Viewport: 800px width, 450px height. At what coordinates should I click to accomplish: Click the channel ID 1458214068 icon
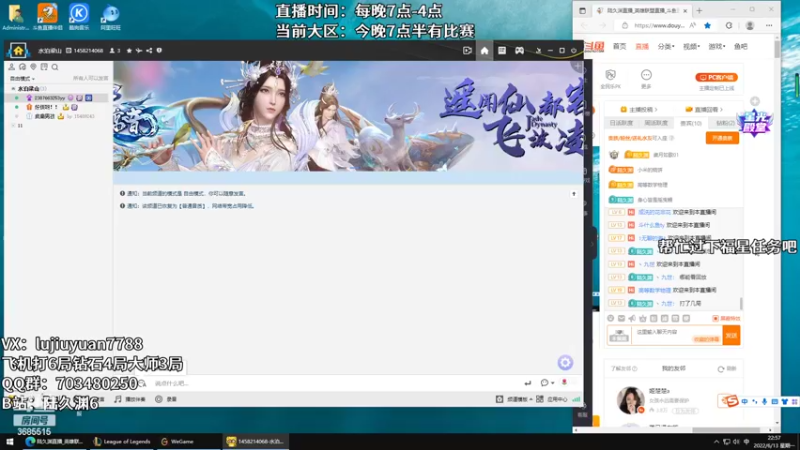click(69, 51)
